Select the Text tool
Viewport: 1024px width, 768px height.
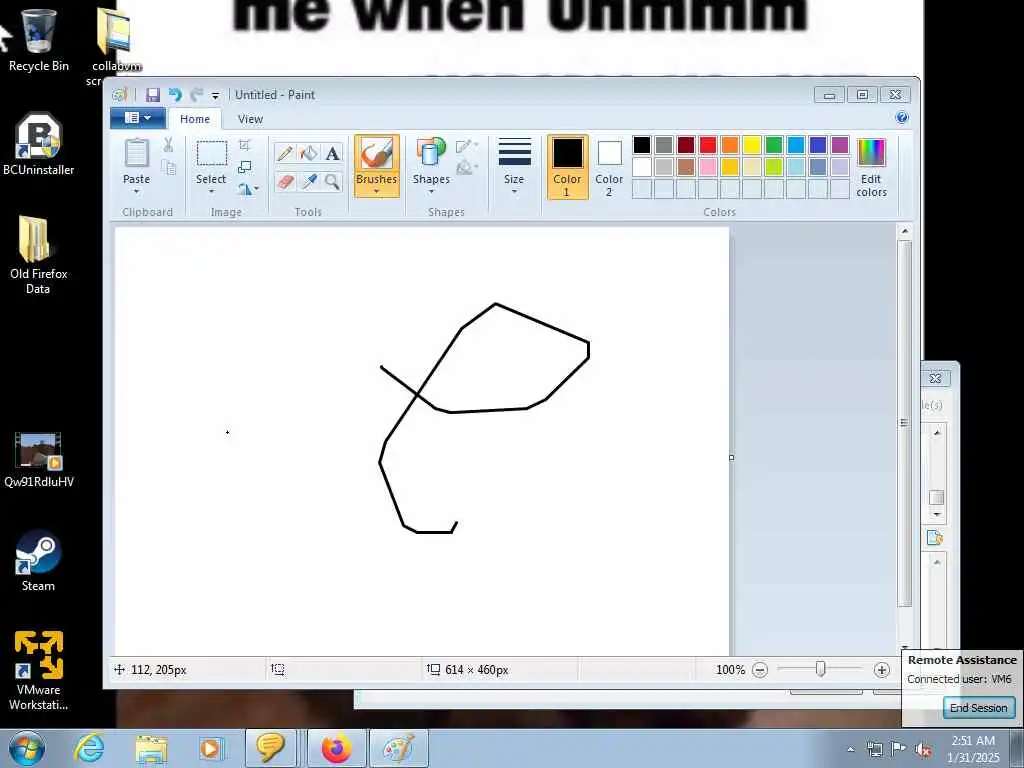coord(332,153)
